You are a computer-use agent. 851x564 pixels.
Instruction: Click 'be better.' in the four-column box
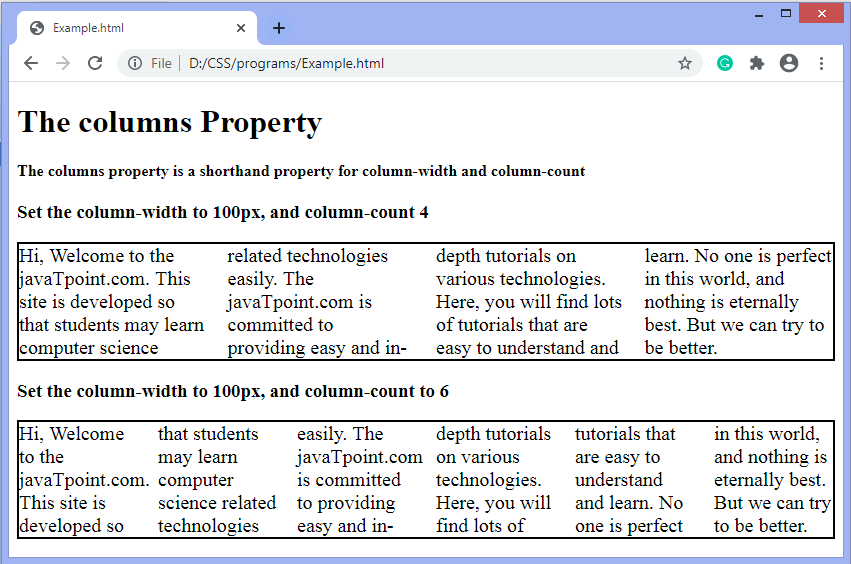(681, 347)
